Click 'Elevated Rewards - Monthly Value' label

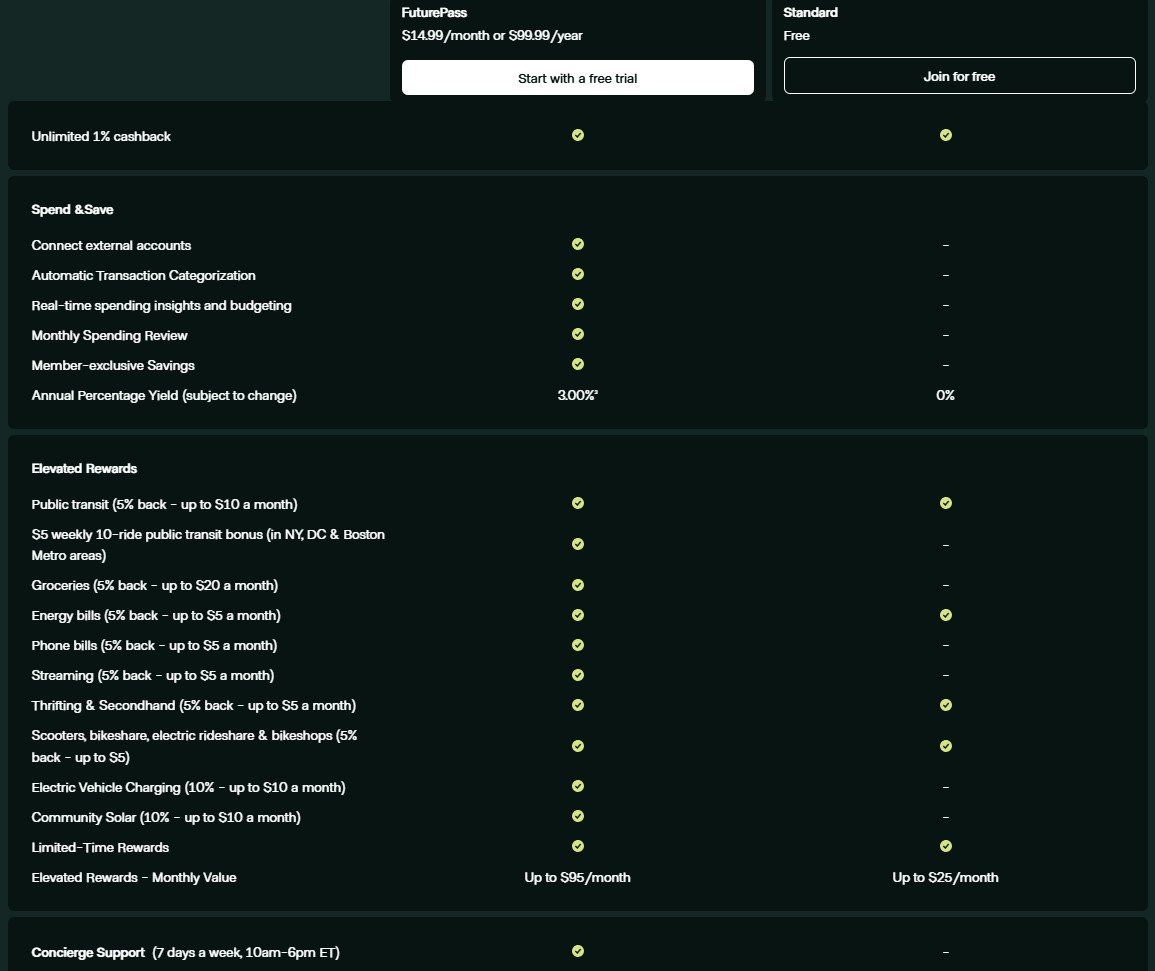134,877
